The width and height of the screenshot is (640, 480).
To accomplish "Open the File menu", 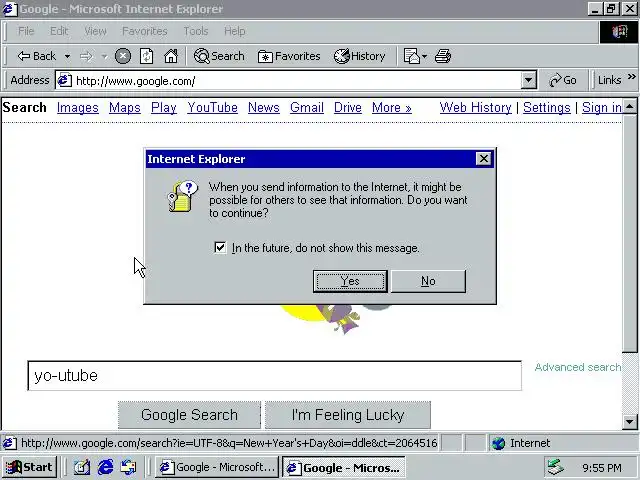I will (x=26, y=31).
